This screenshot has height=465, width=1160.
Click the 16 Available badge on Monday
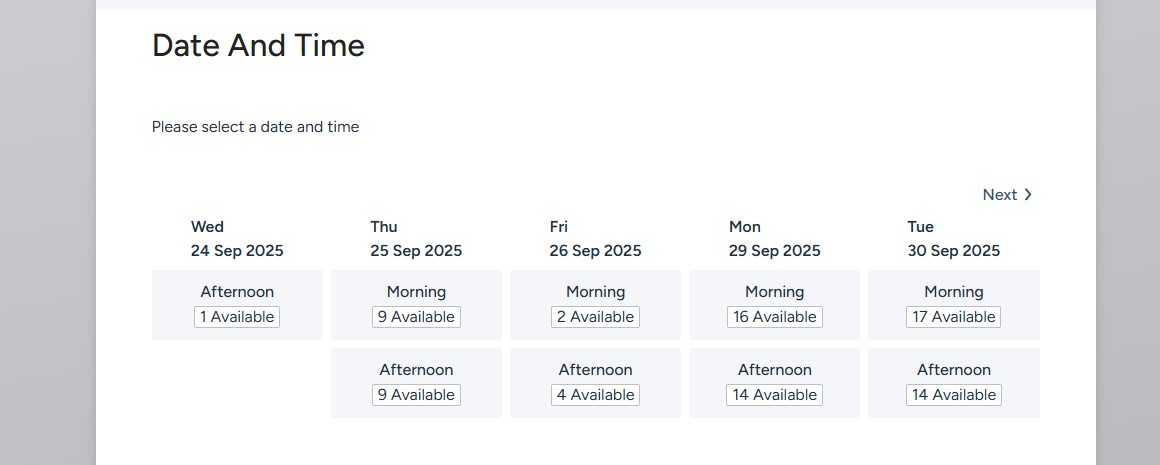tap(775, 317)
